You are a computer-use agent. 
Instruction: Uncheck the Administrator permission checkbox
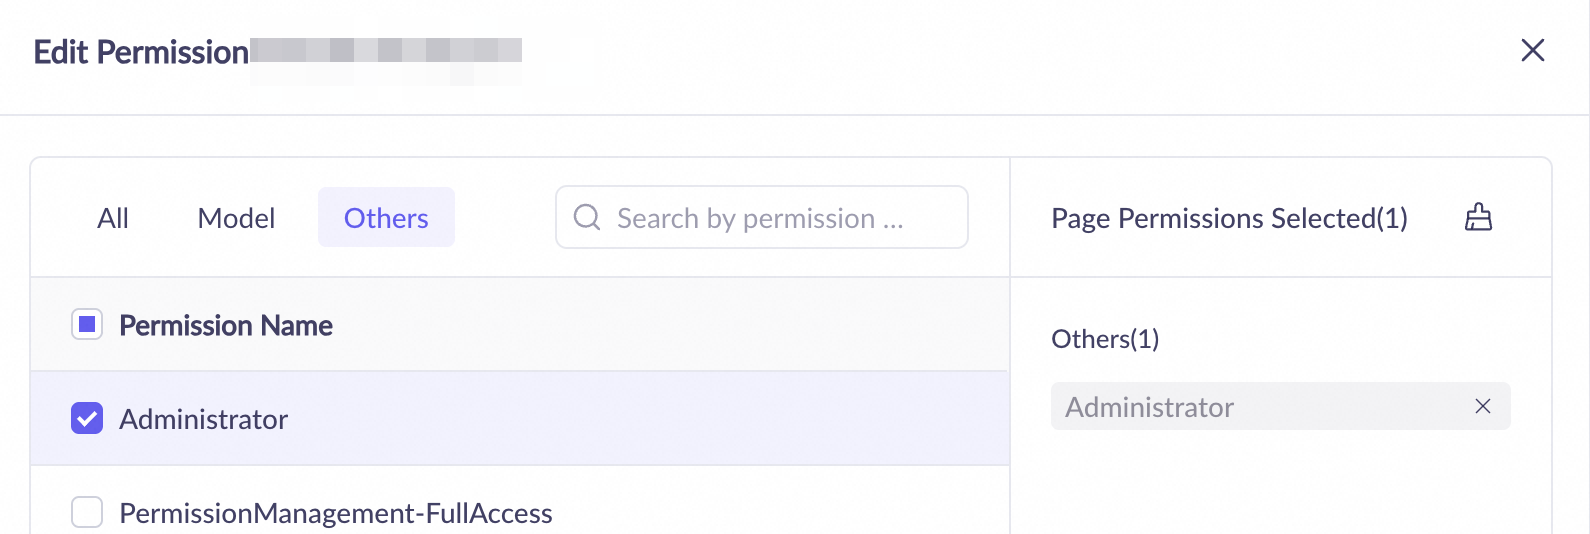pyautogui.click(x=87, y=418)
